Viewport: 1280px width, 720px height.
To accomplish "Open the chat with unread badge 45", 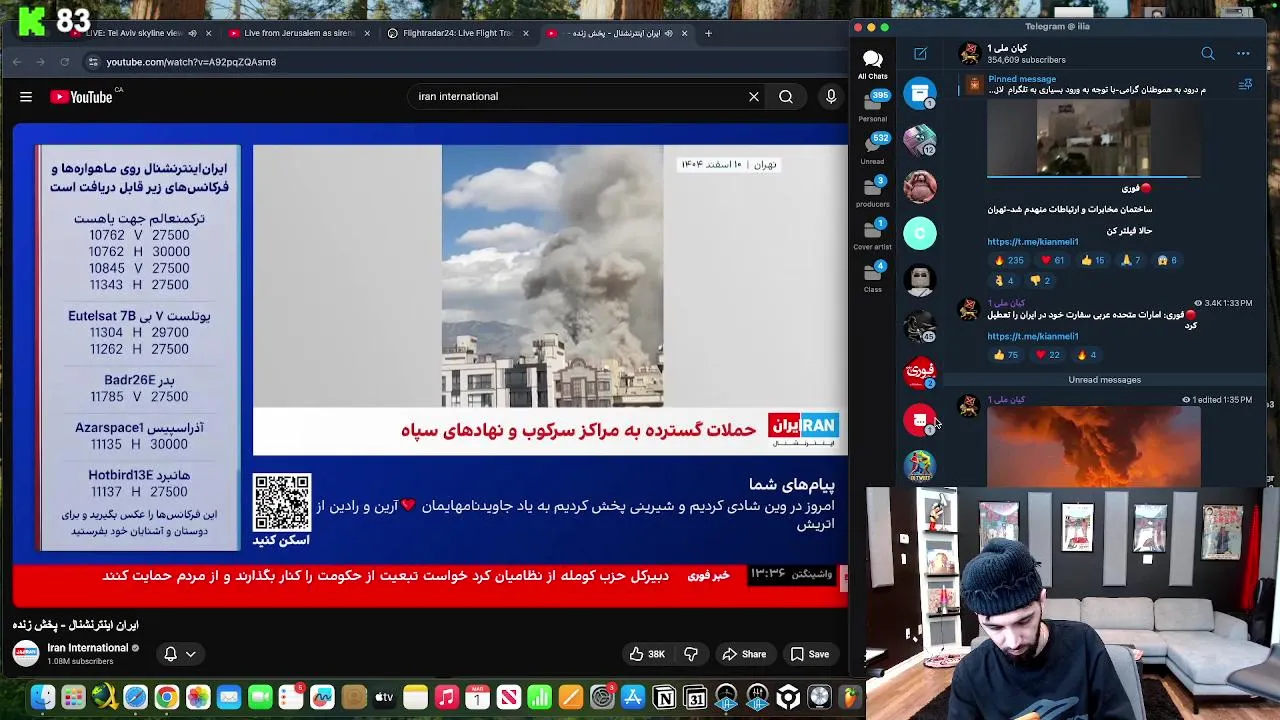I will (x=920, y=326).
